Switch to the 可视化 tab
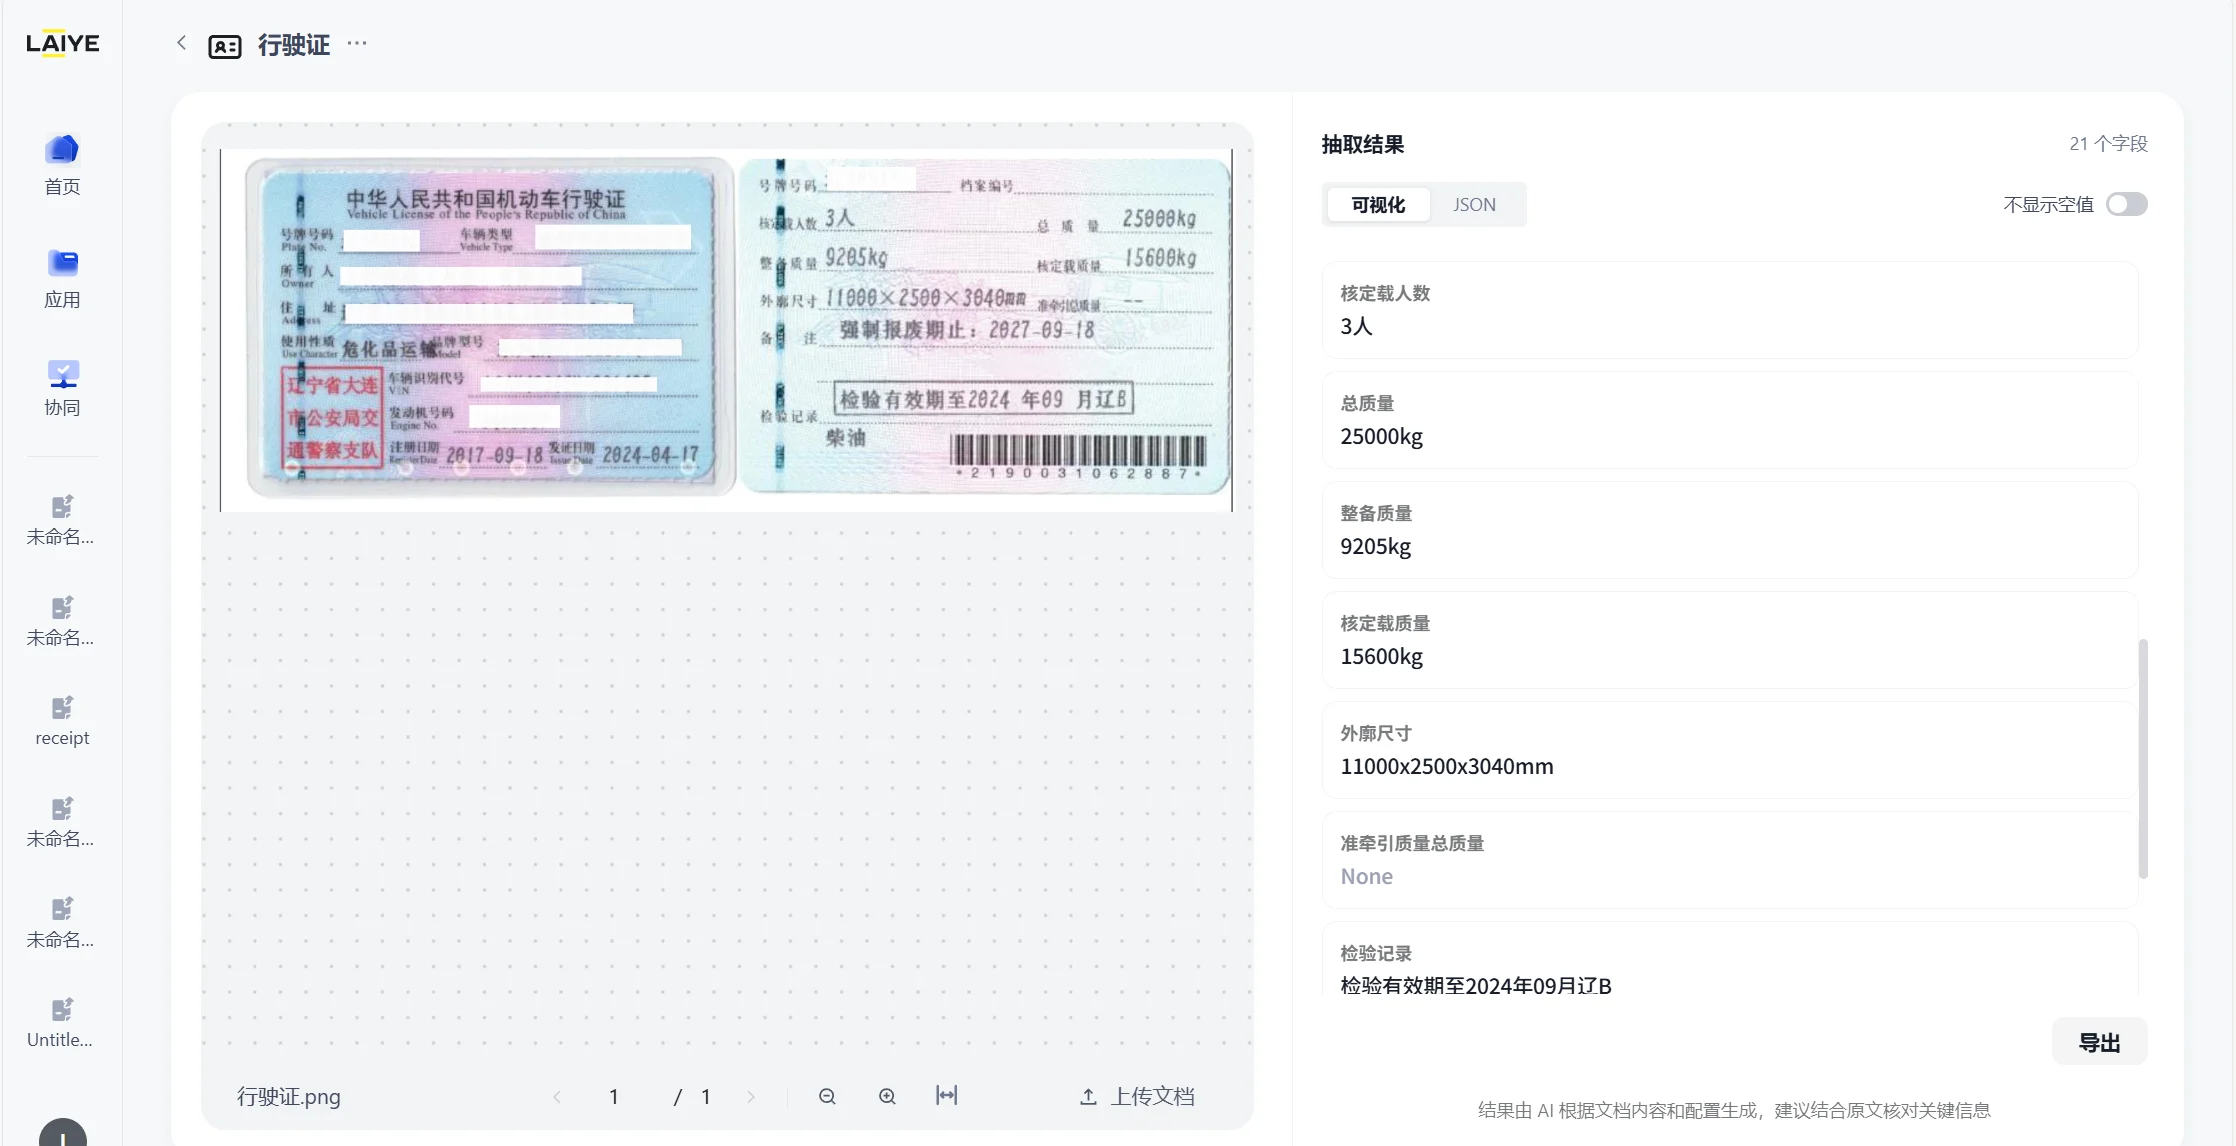 coord(1378,205)
